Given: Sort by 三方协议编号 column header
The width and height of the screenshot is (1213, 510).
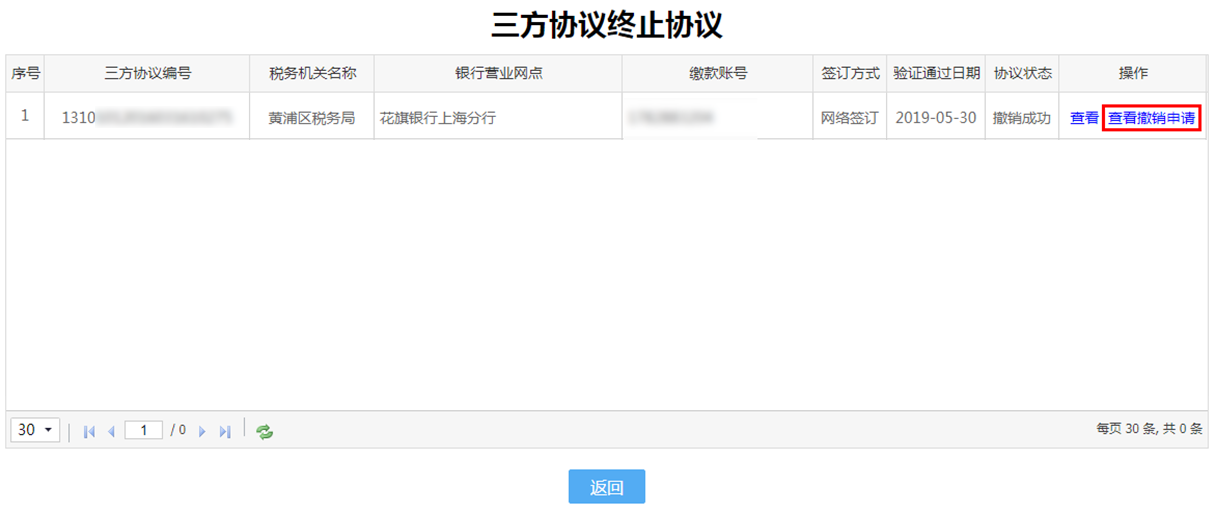Looking at the screenshot, I should click(x=147, y=73).
